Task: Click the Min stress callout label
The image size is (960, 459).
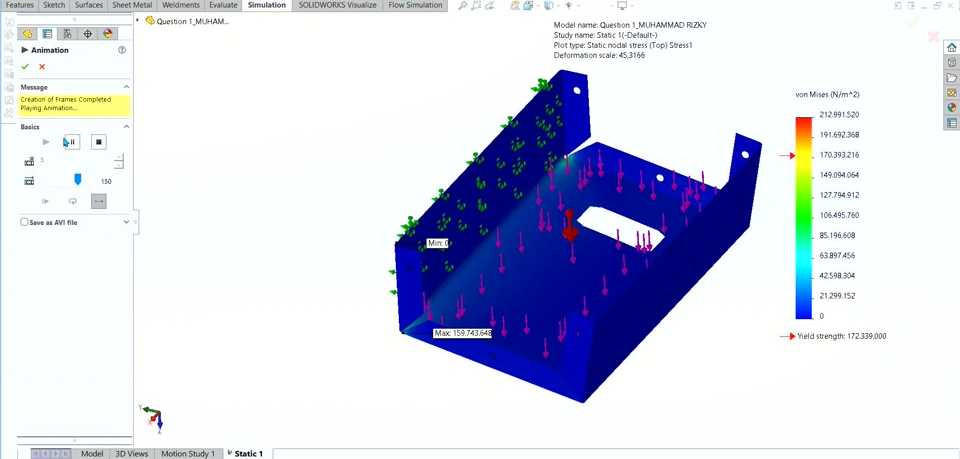Action: click(438, 244)
